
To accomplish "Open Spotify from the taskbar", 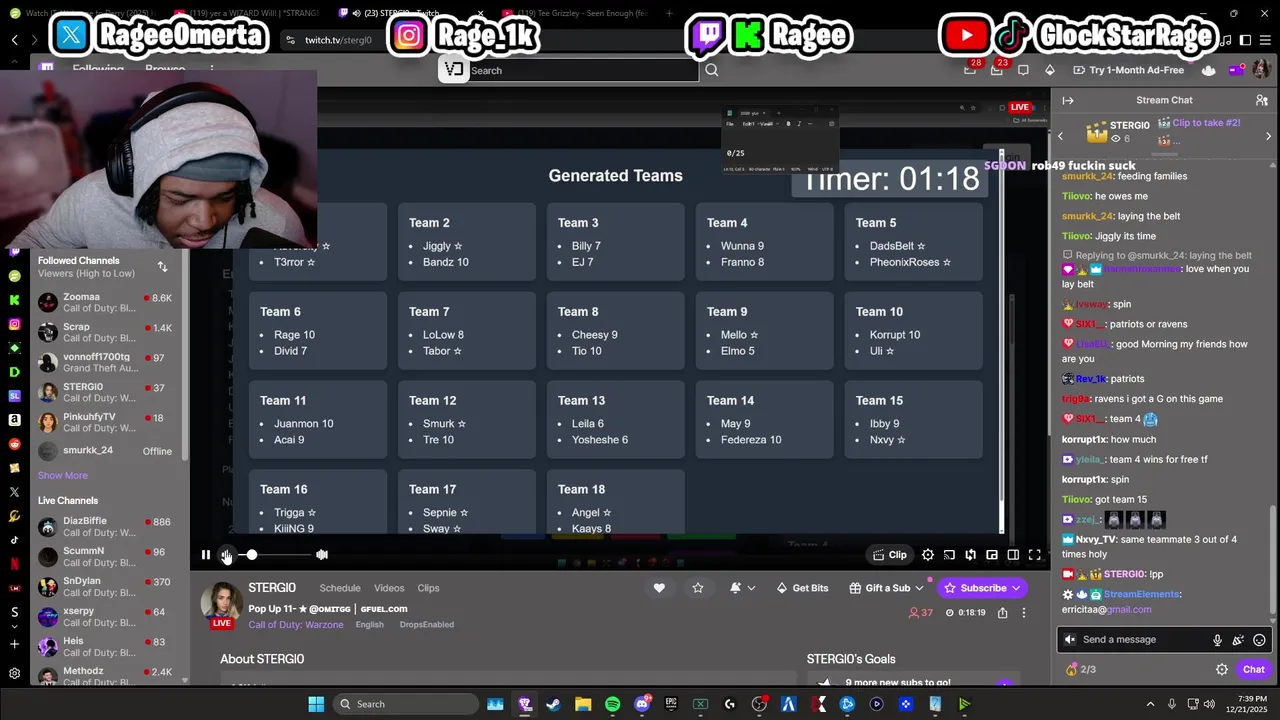I will click(613, 704).
